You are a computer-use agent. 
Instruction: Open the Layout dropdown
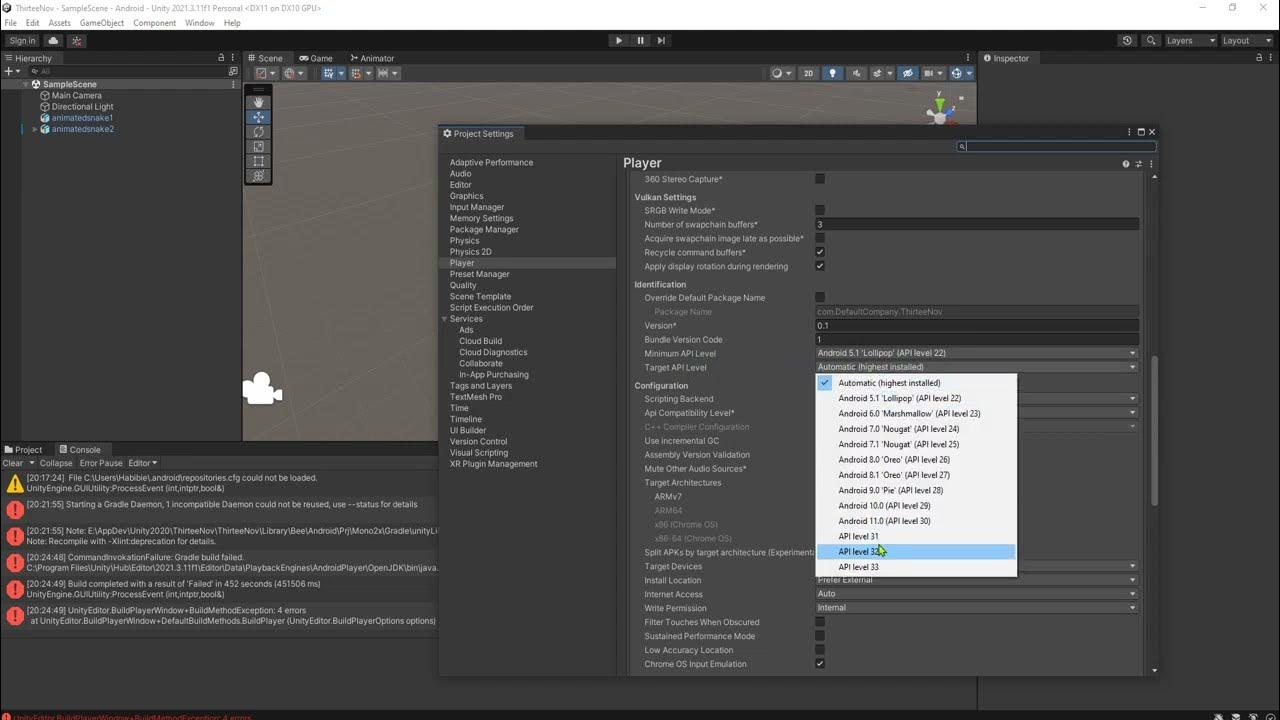pos(1247,41)
